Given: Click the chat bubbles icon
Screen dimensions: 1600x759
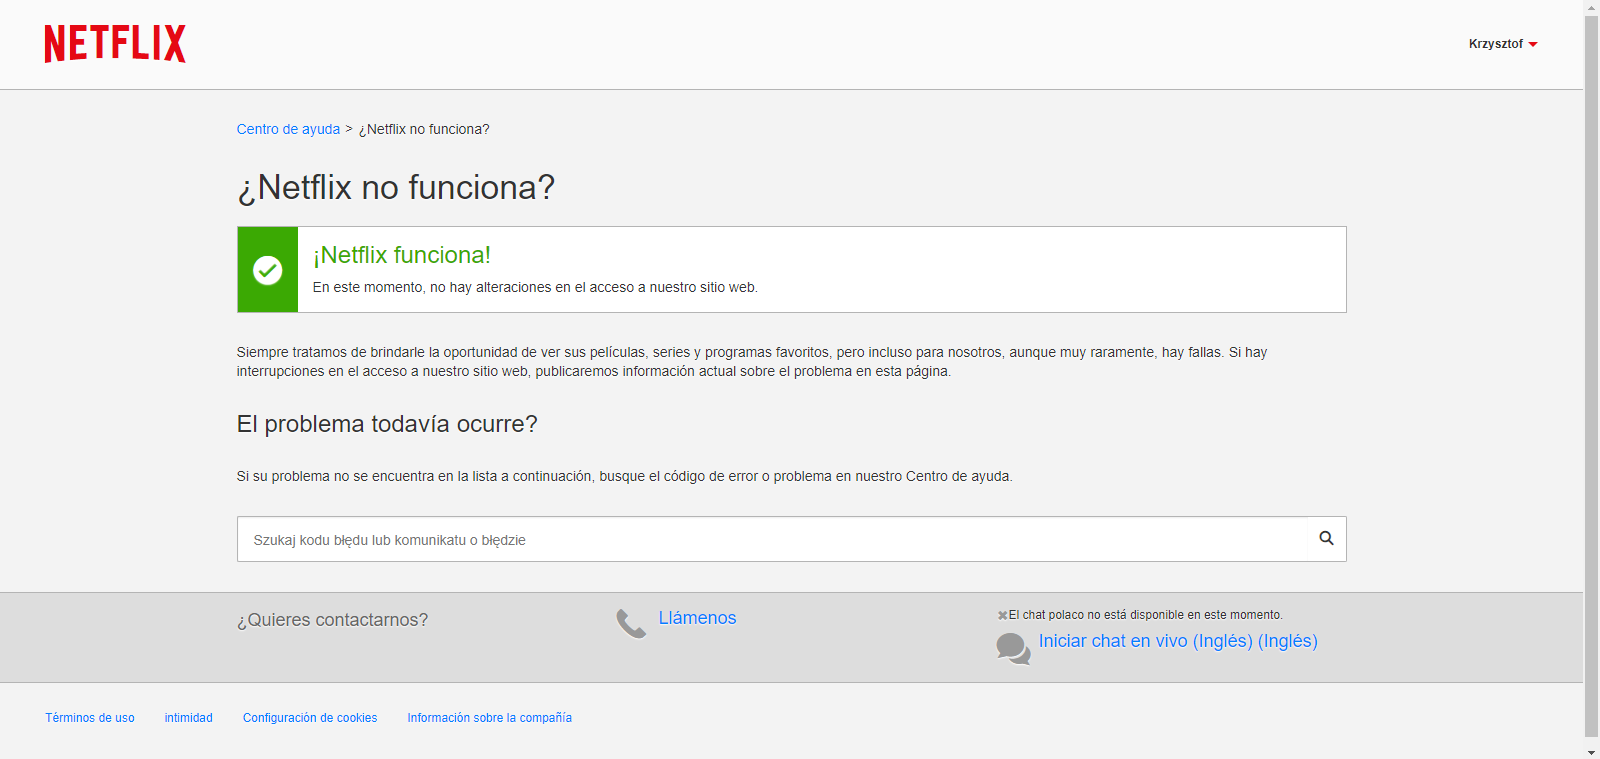Looking at the screenshot, I should coord(1013,648).
